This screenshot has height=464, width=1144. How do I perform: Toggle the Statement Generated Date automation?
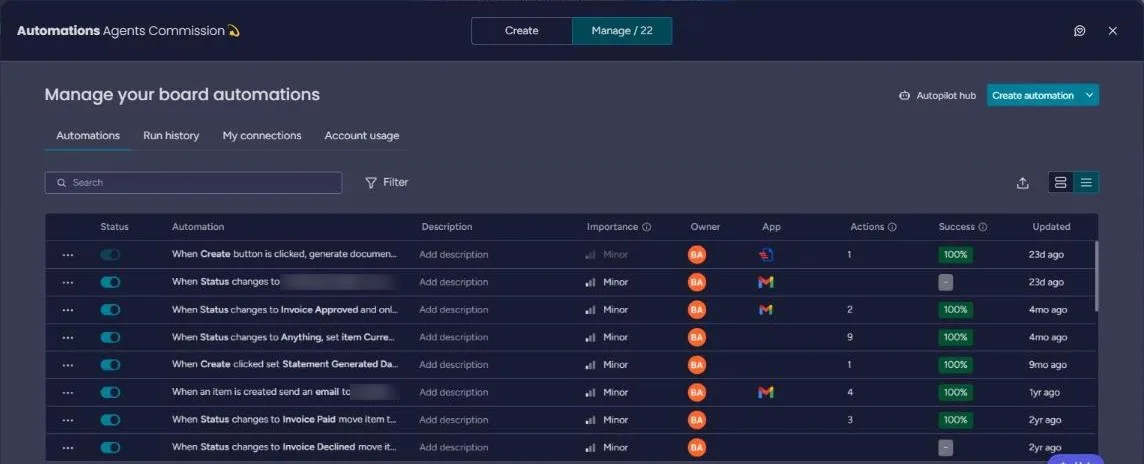point(110,365)
